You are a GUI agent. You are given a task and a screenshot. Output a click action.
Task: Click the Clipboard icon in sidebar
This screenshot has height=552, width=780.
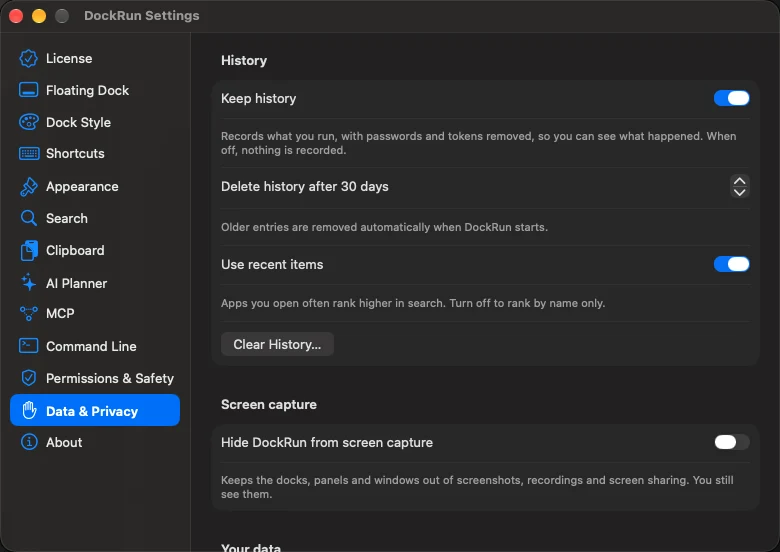29,251
